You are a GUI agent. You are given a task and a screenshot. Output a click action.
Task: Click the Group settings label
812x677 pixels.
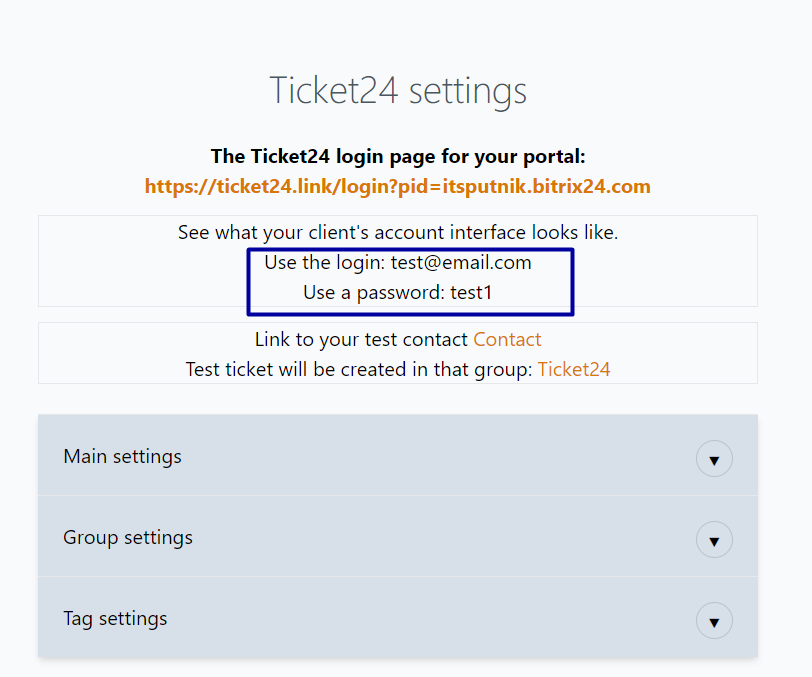(128, 538)
